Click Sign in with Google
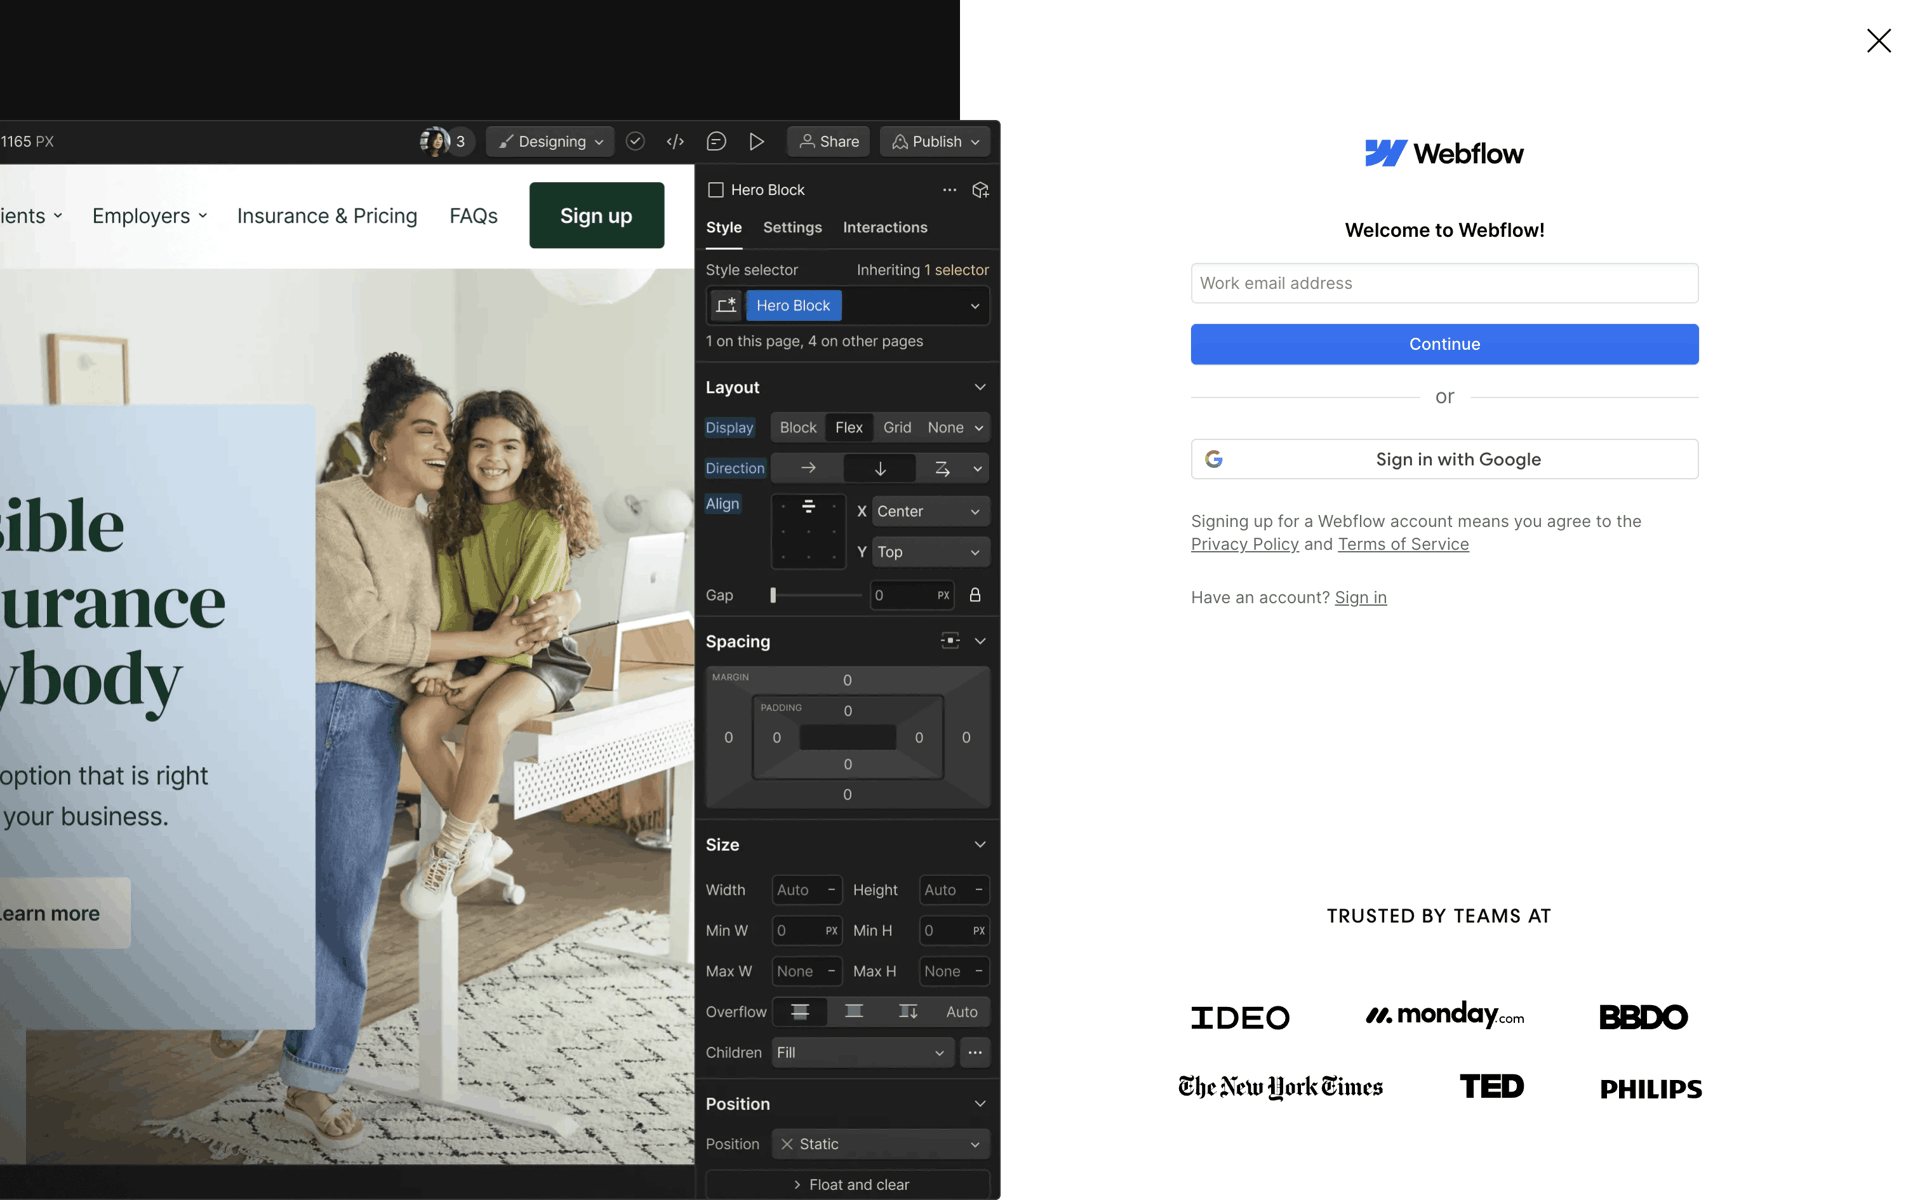This screenshot has width=1920, height=1200. pyautogui.click(x=1444, y=459)
